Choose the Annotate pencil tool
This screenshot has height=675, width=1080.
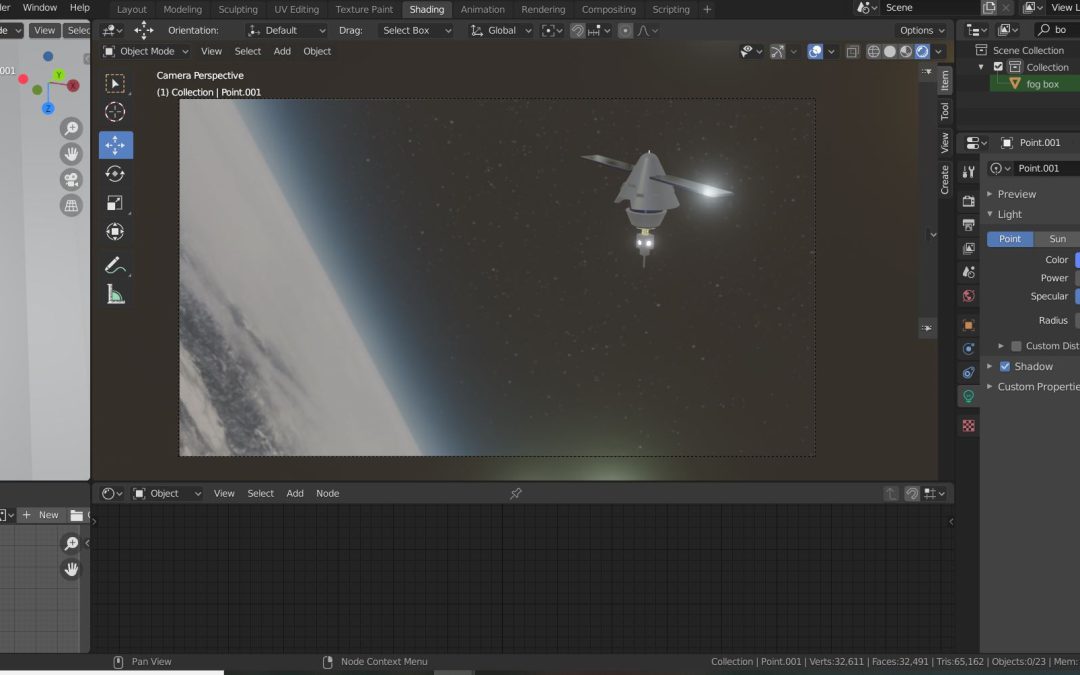pyautogui.click(x=115, y=266)
